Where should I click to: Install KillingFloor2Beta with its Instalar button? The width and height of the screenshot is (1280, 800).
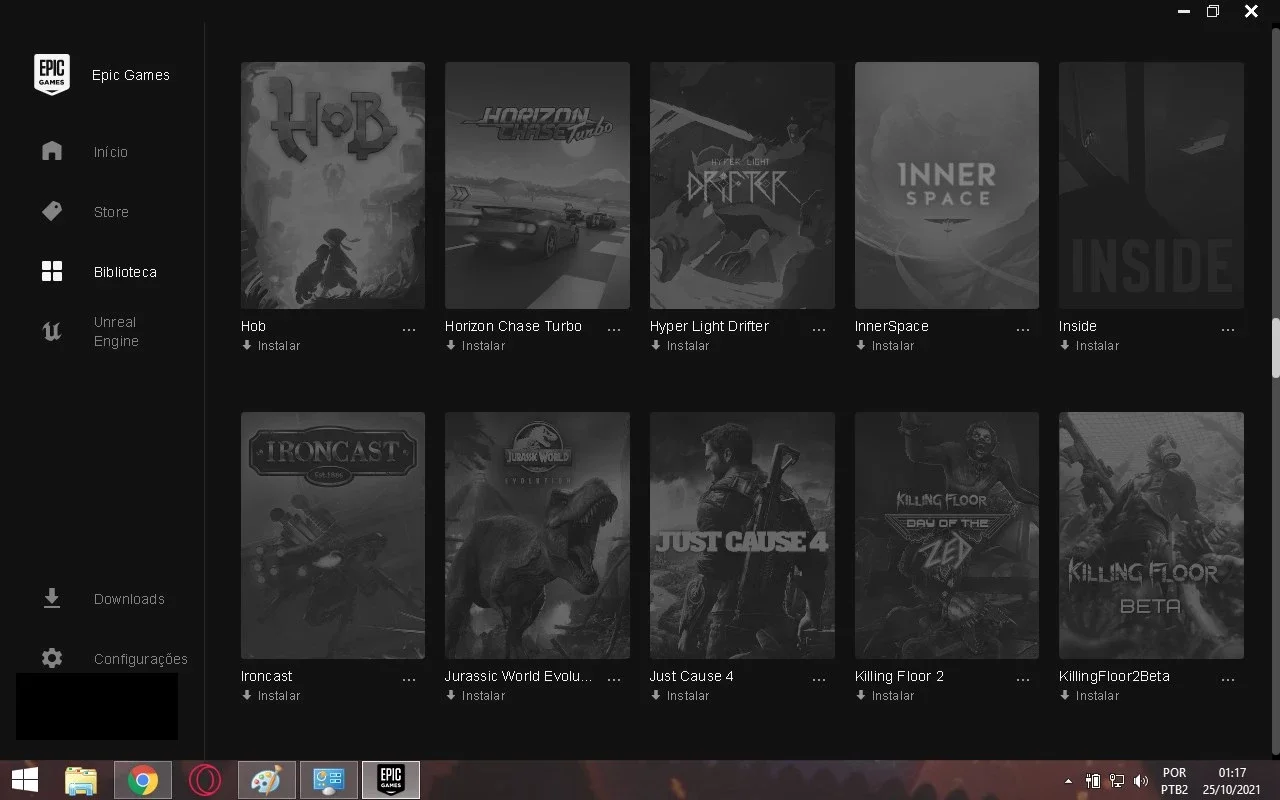pyautogui.click(x=1089, y=696)
